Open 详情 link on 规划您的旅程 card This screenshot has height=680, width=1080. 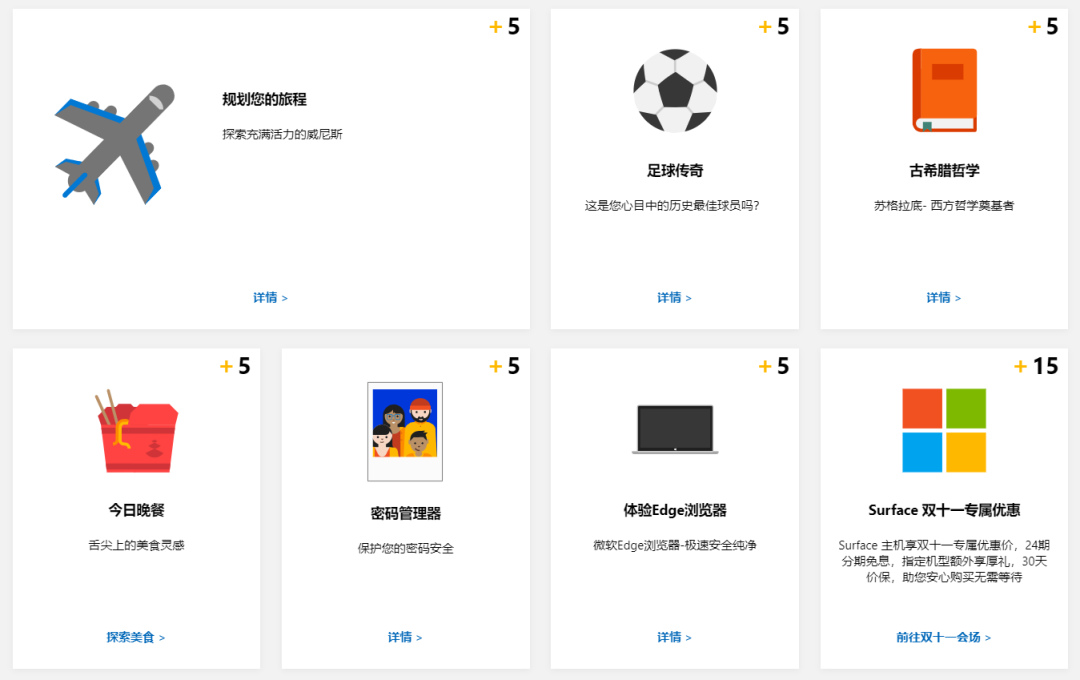click(270, 298)
